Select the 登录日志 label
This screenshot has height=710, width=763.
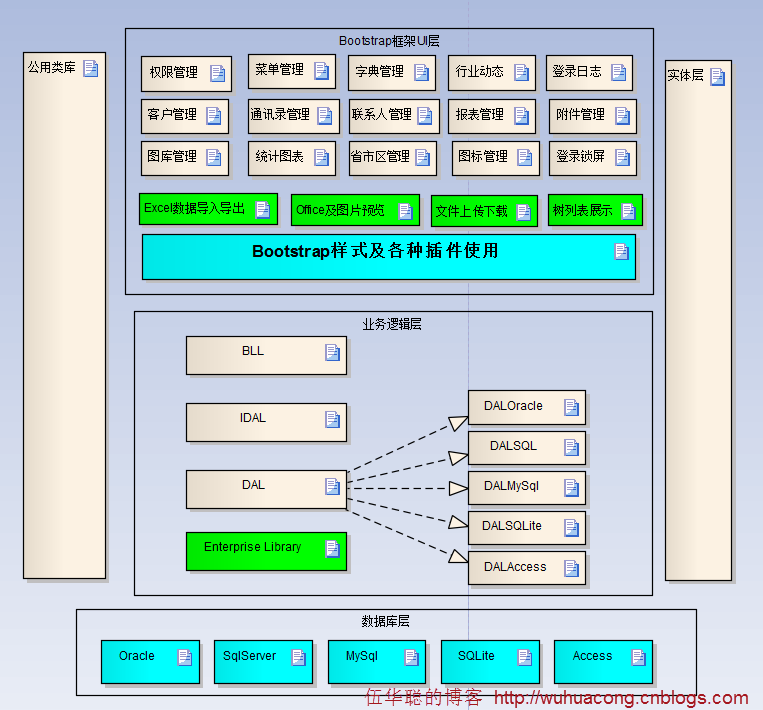click(x=577, y=72)
